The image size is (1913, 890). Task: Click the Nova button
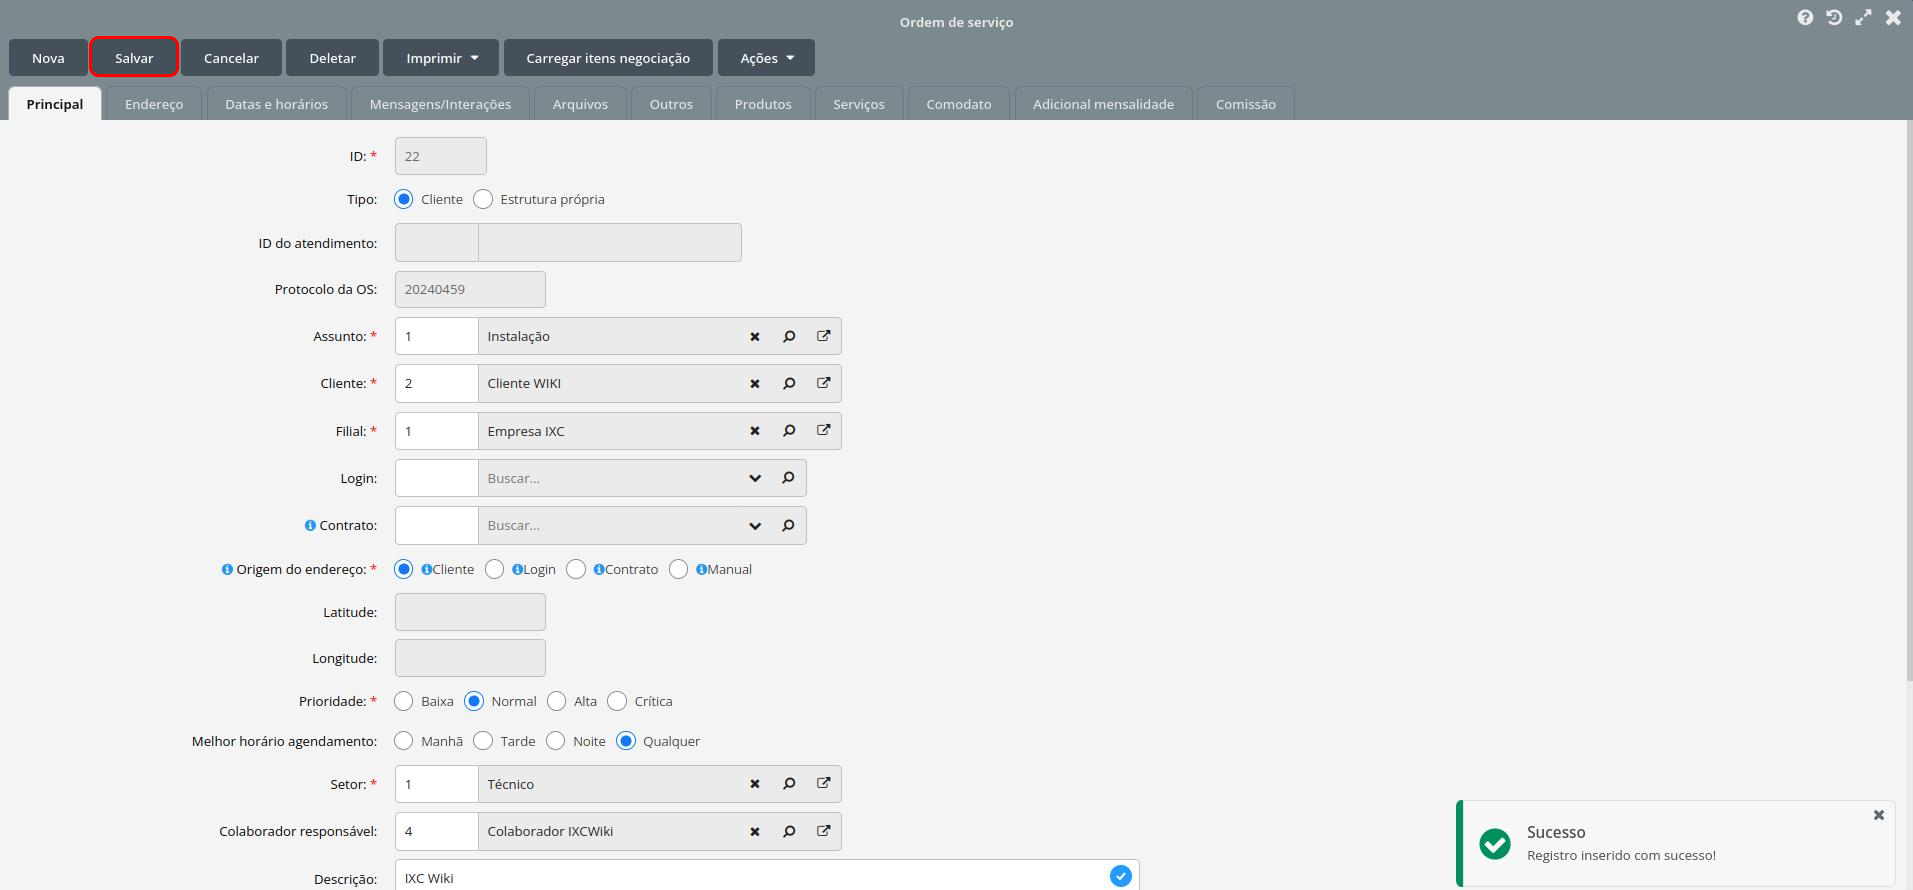(x=48, y=58)
